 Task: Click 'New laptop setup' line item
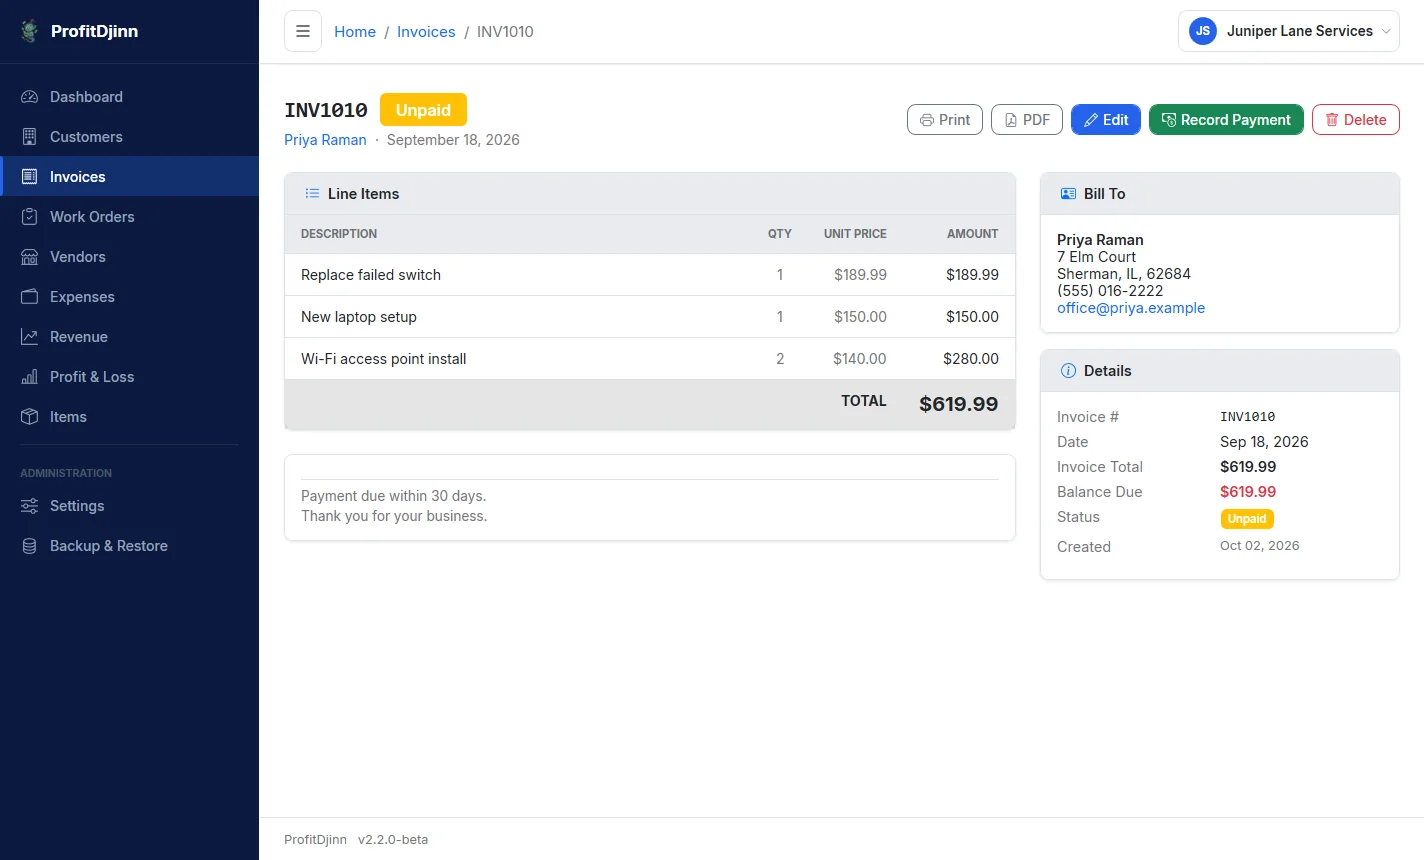(x=359, y=317)
